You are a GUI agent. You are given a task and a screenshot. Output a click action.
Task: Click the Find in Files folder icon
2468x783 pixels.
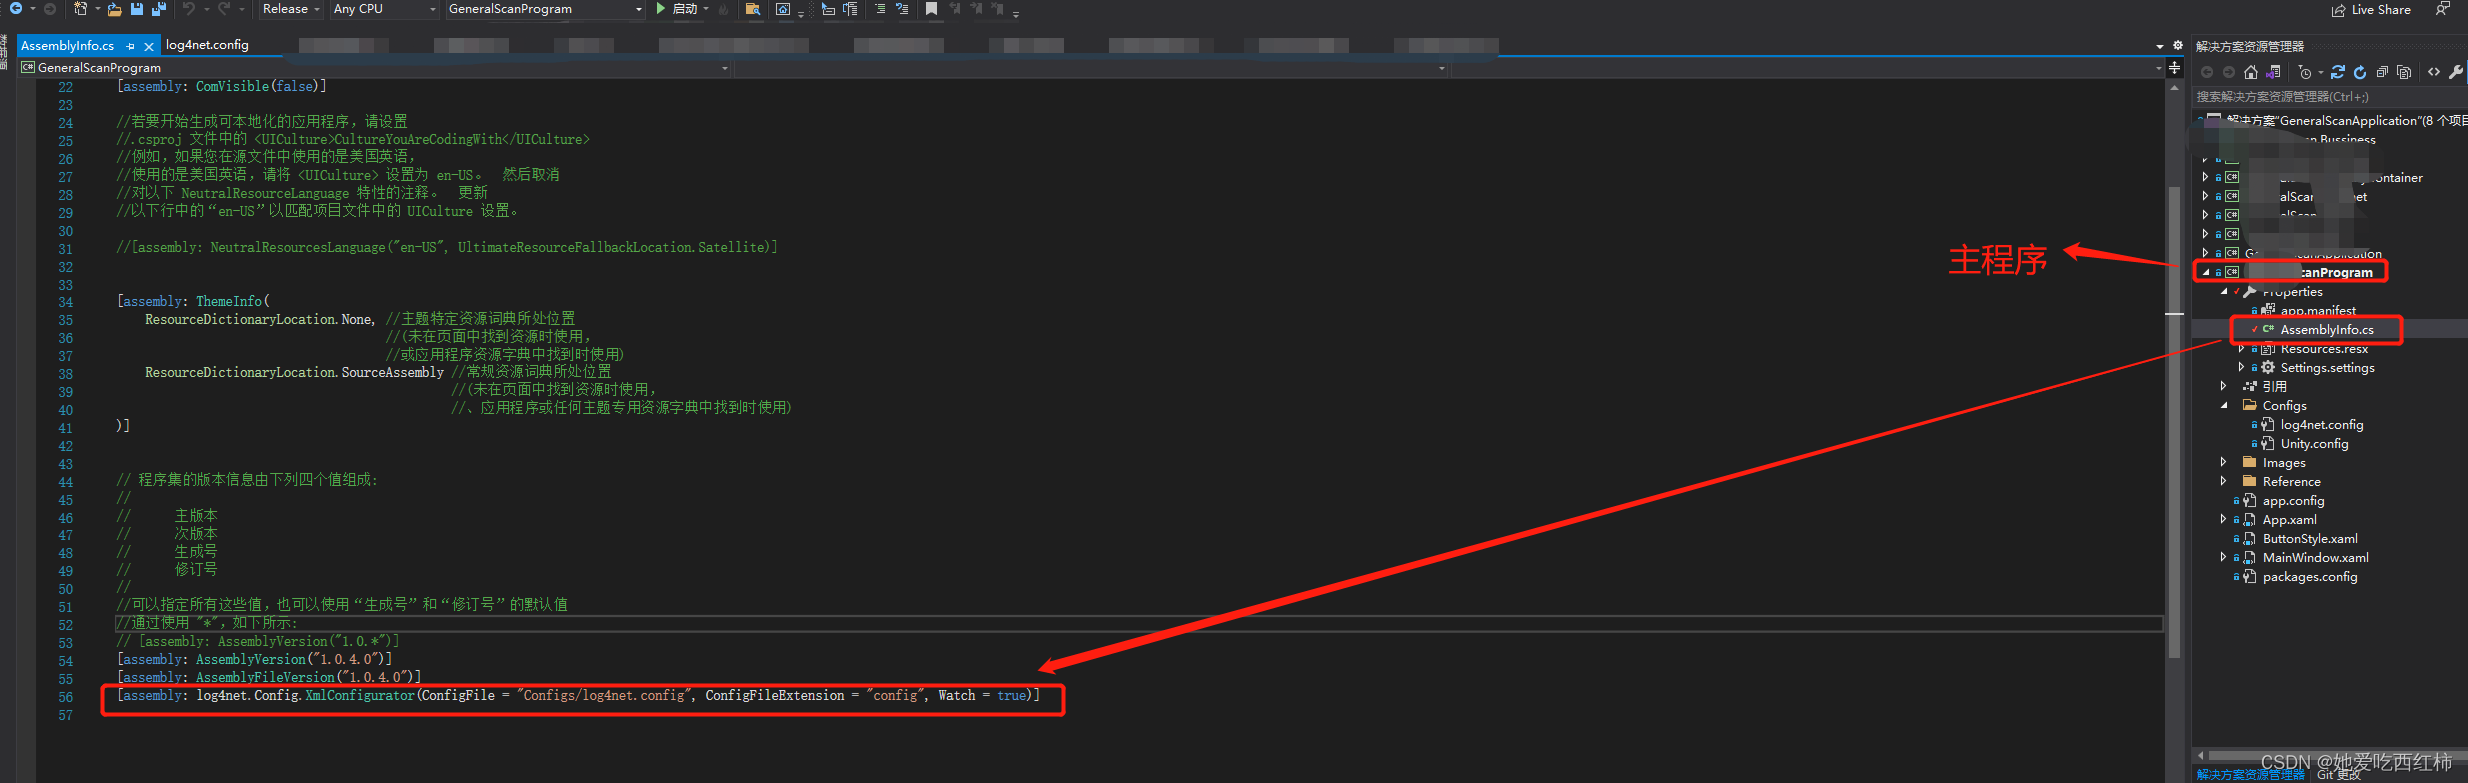(x=753, y=9)
